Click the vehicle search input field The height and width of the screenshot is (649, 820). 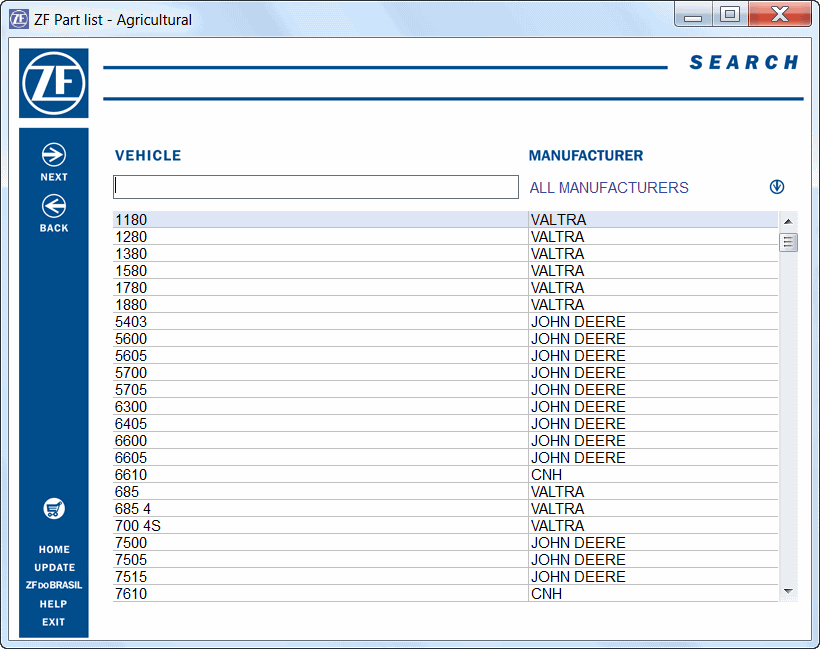[316, 187]
